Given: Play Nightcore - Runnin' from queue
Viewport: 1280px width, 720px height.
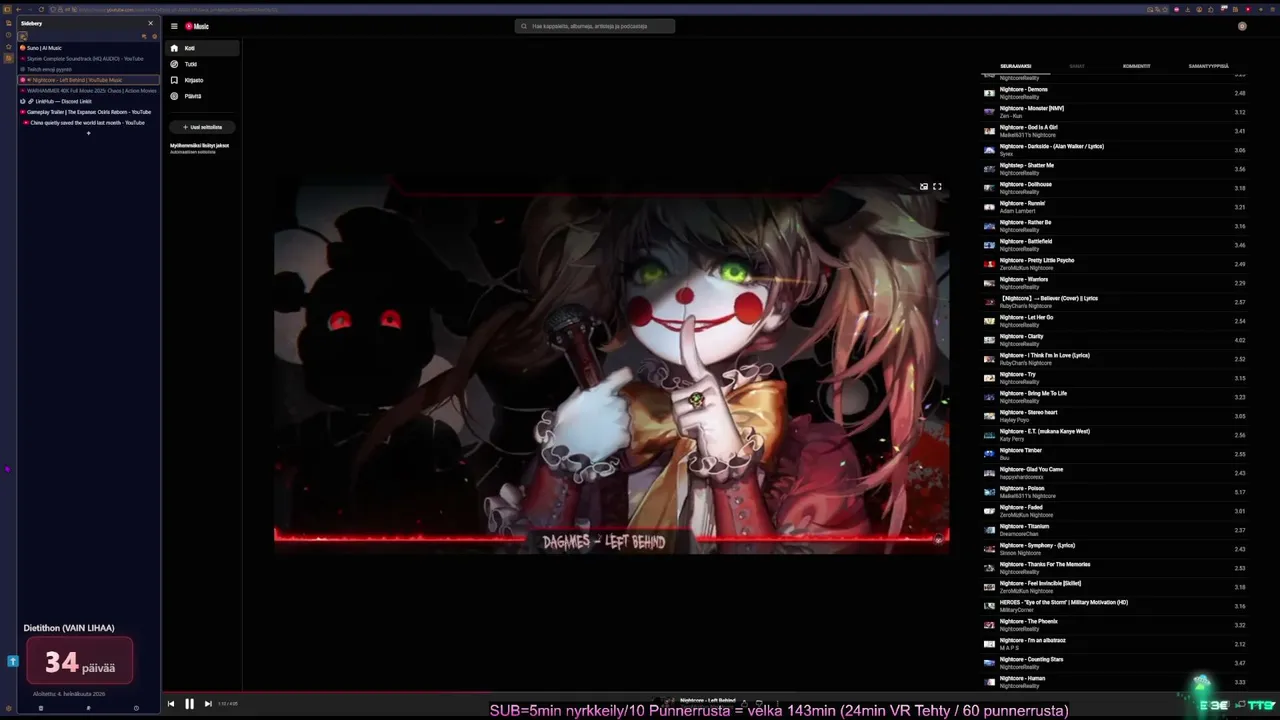Looking at the screenshot, I should (1115, 207).
